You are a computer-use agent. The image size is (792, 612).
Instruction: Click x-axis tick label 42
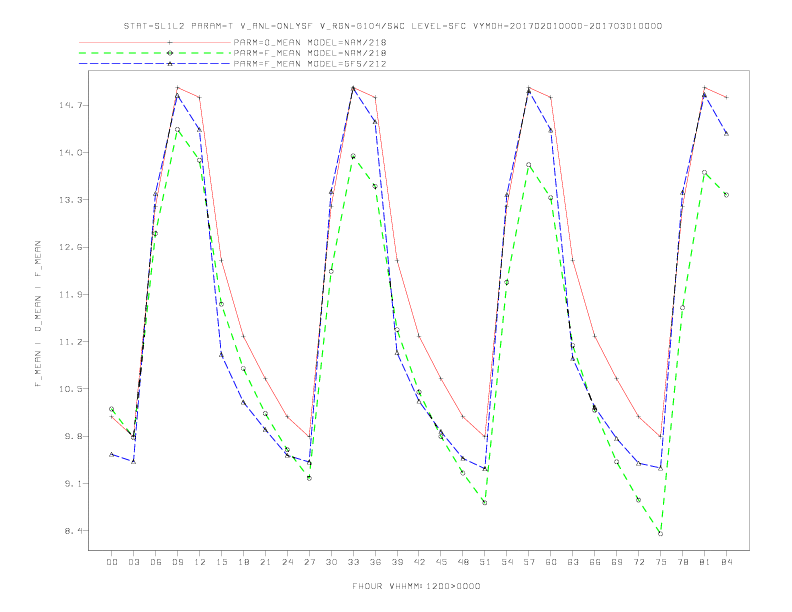point(419,562)
